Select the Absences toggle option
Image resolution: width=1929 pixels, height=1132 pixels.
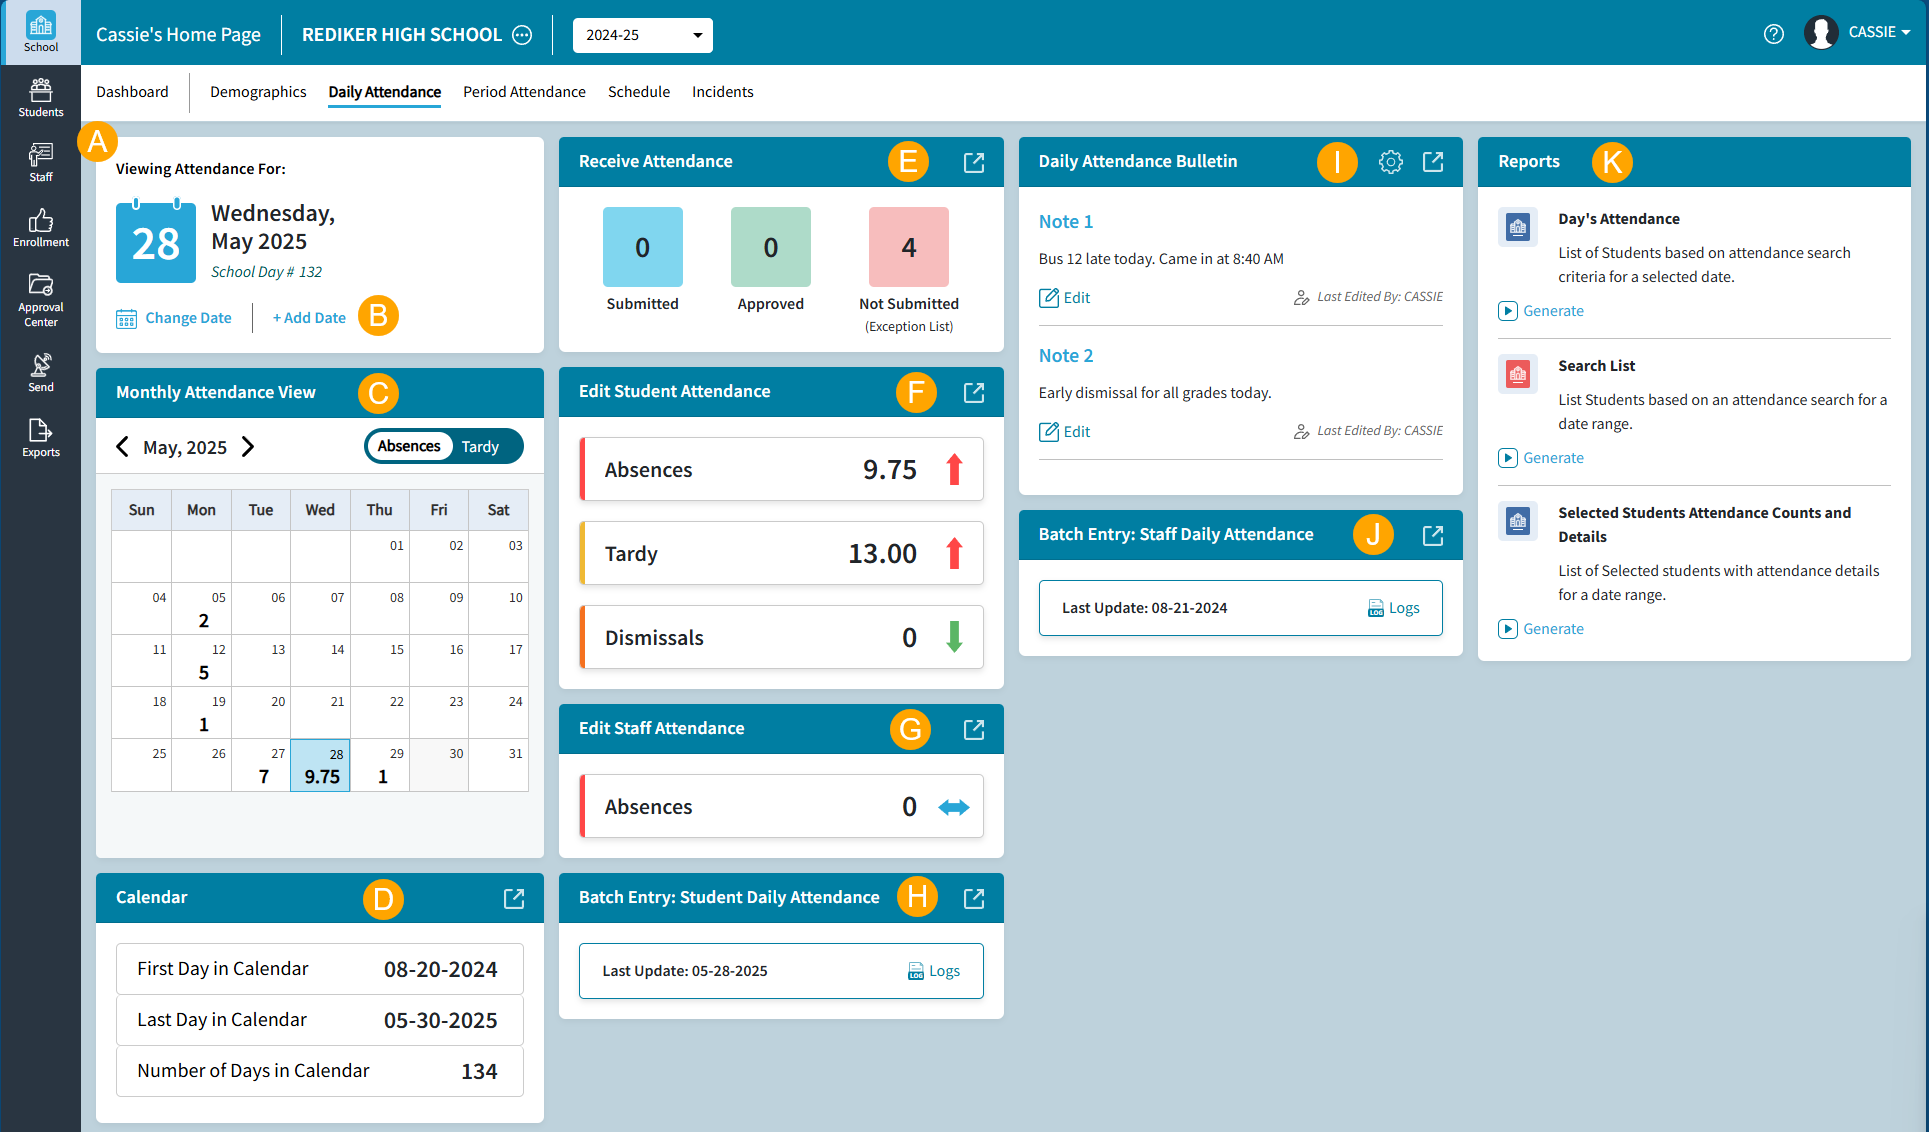pyautogui.click(x=409, y=447)
